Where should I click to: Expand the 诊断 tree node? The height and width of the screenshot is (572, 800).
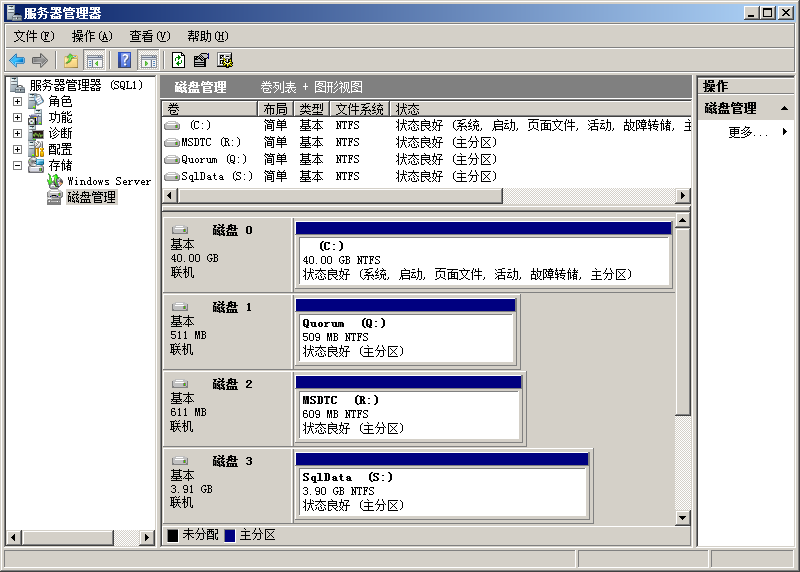point(17,133)
